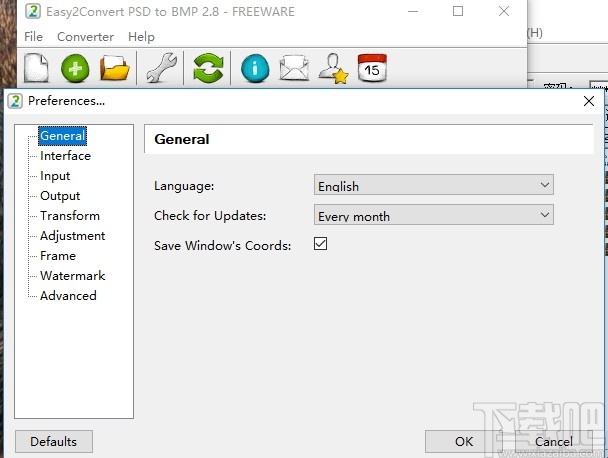This screenshot has height=458, width=608.
Task: Click the blue Info icon
Action: (255, 68)
